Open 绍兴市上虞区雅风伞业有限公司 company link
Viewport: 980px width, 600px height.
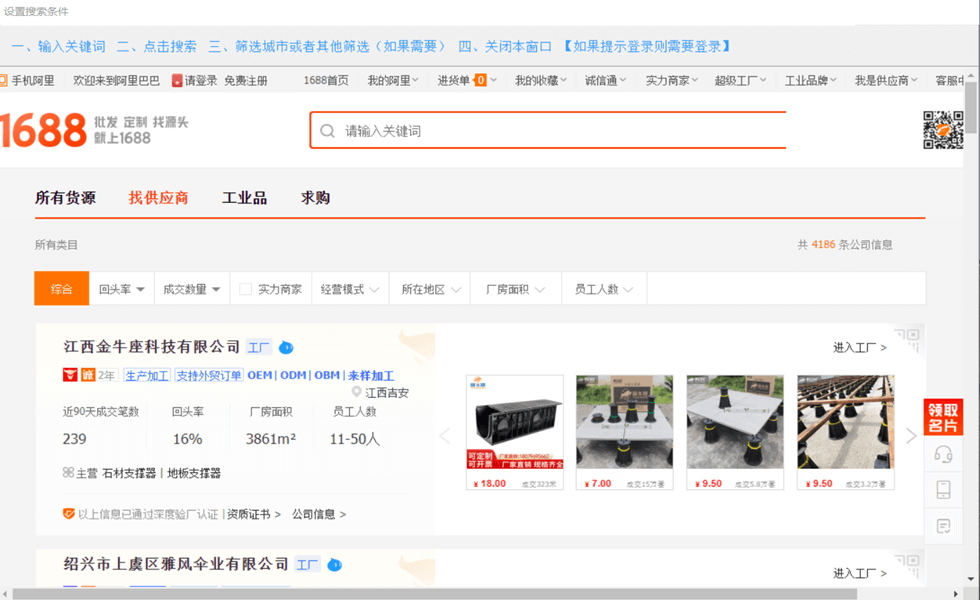point(176,564)
